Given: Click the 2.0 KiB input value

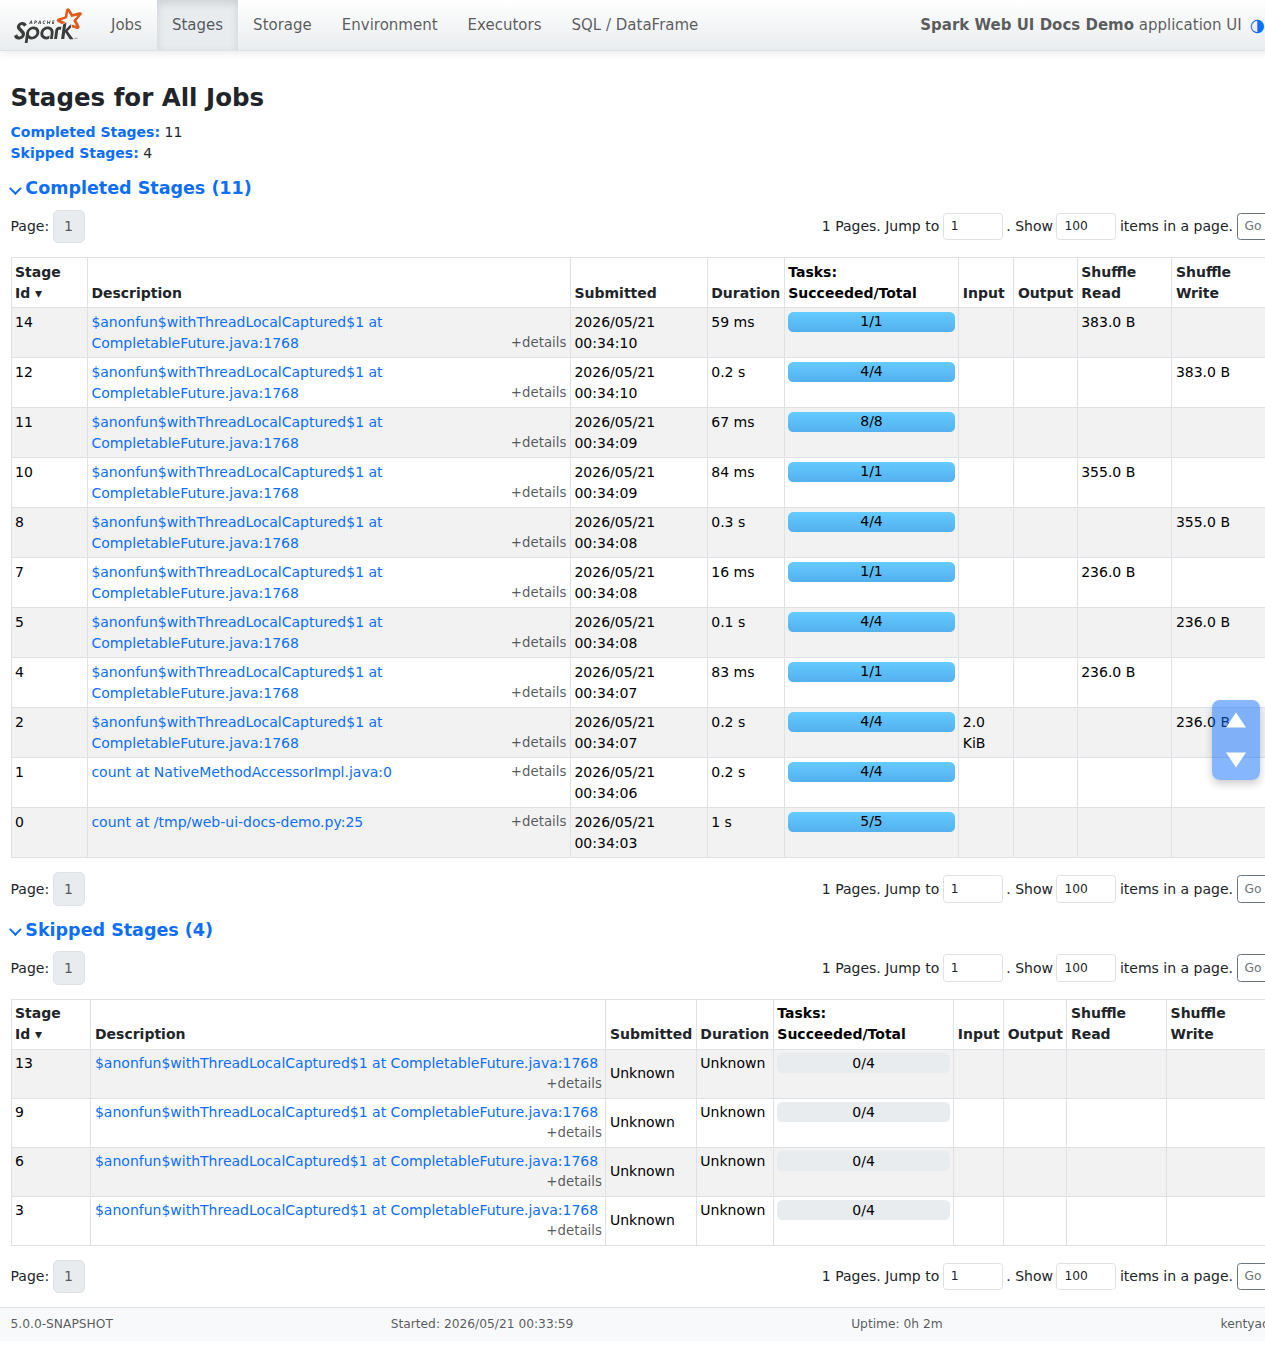Looking at the screenshot, I should [974, 732].
